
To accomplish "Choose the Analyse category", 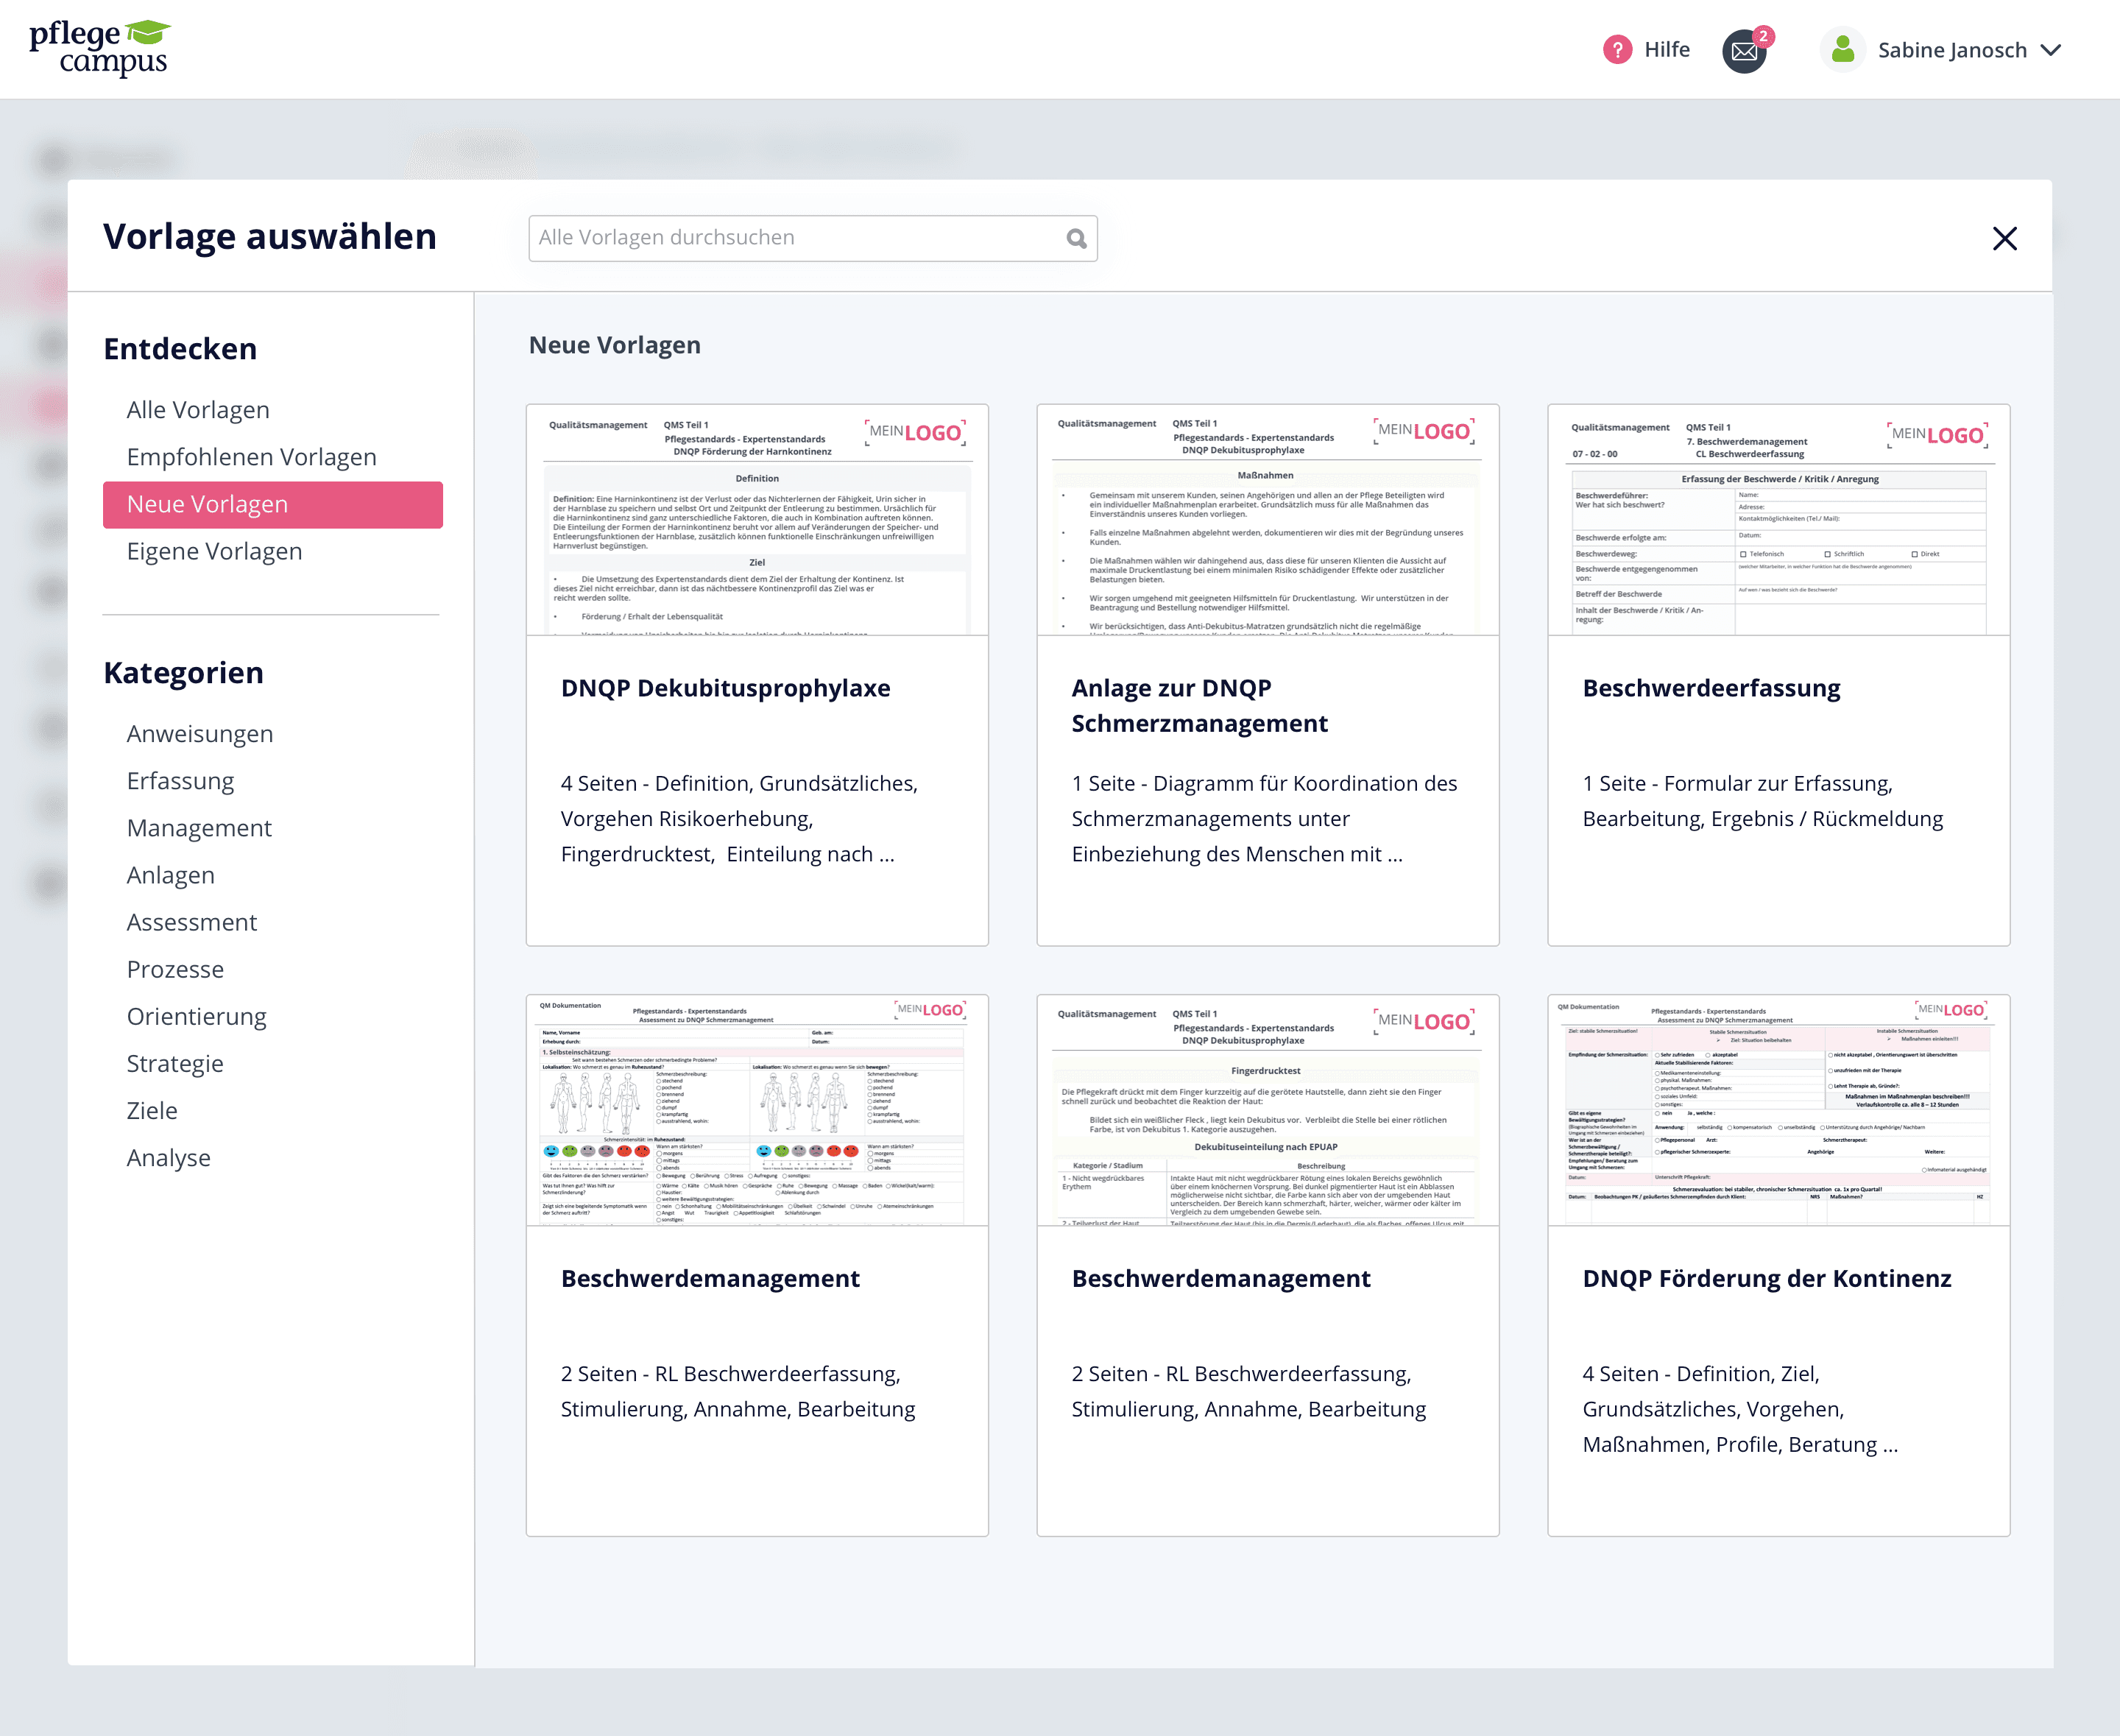I will (x=168, y=1158).
